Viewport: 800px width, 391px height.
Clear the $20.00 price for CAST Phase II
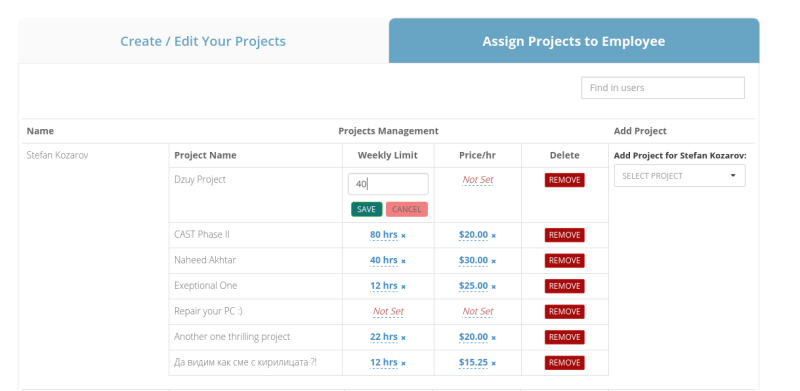[493, 236]
